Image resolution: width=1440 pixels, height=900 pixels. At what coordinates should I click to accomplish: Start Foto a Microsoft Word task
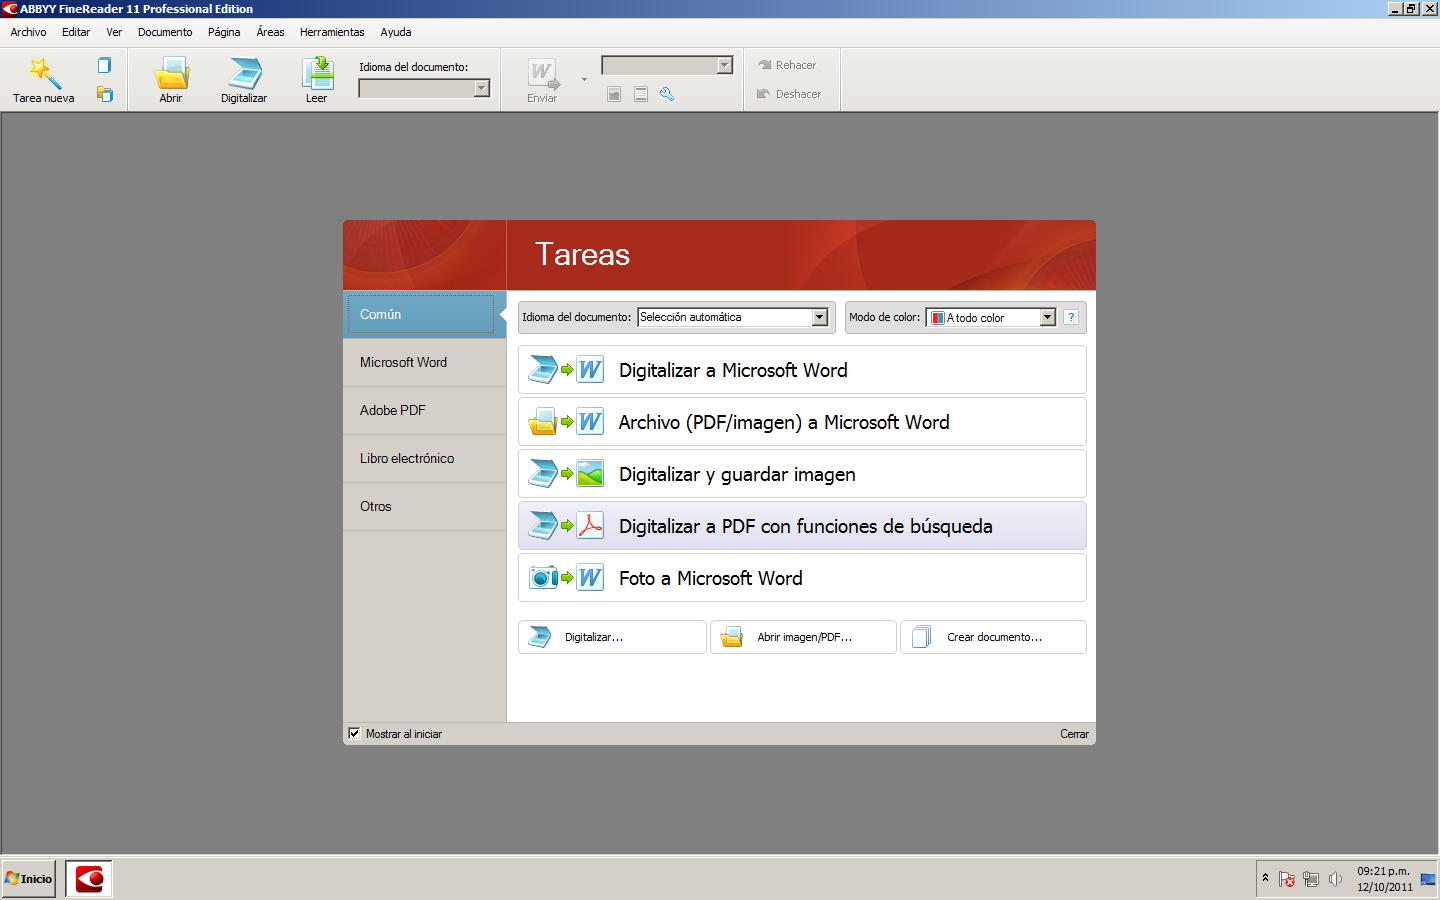[x=802, y=578]
